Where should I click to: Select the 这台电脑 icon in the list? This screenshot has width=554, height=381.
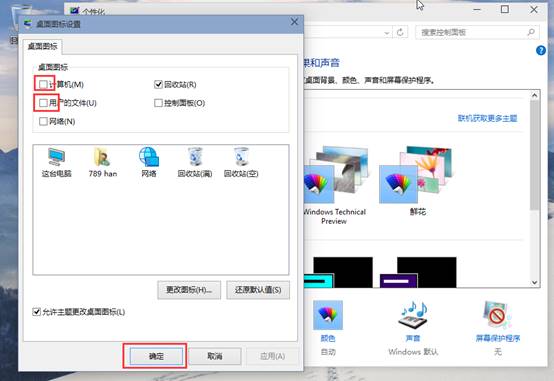[57, 163]
